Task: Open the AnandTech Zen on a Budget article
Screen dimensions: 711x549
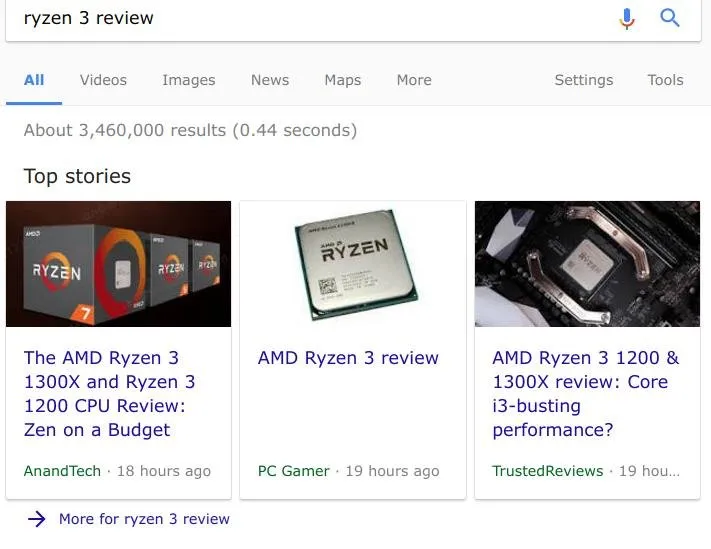Action: 109,394
